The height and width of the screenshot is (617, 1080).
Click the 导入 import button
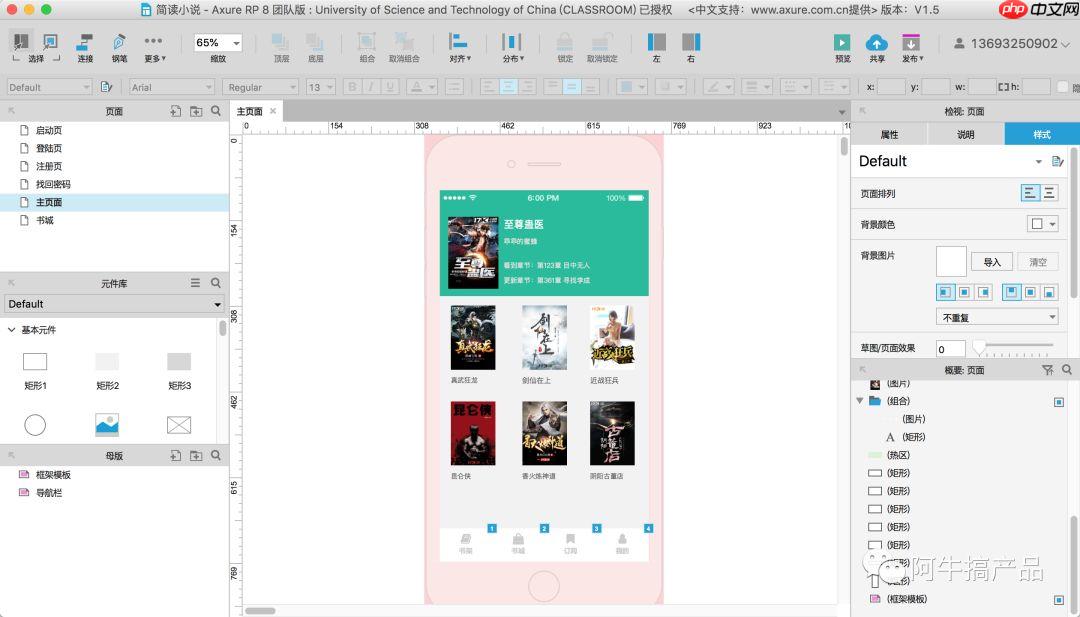(x=991, y=262)
